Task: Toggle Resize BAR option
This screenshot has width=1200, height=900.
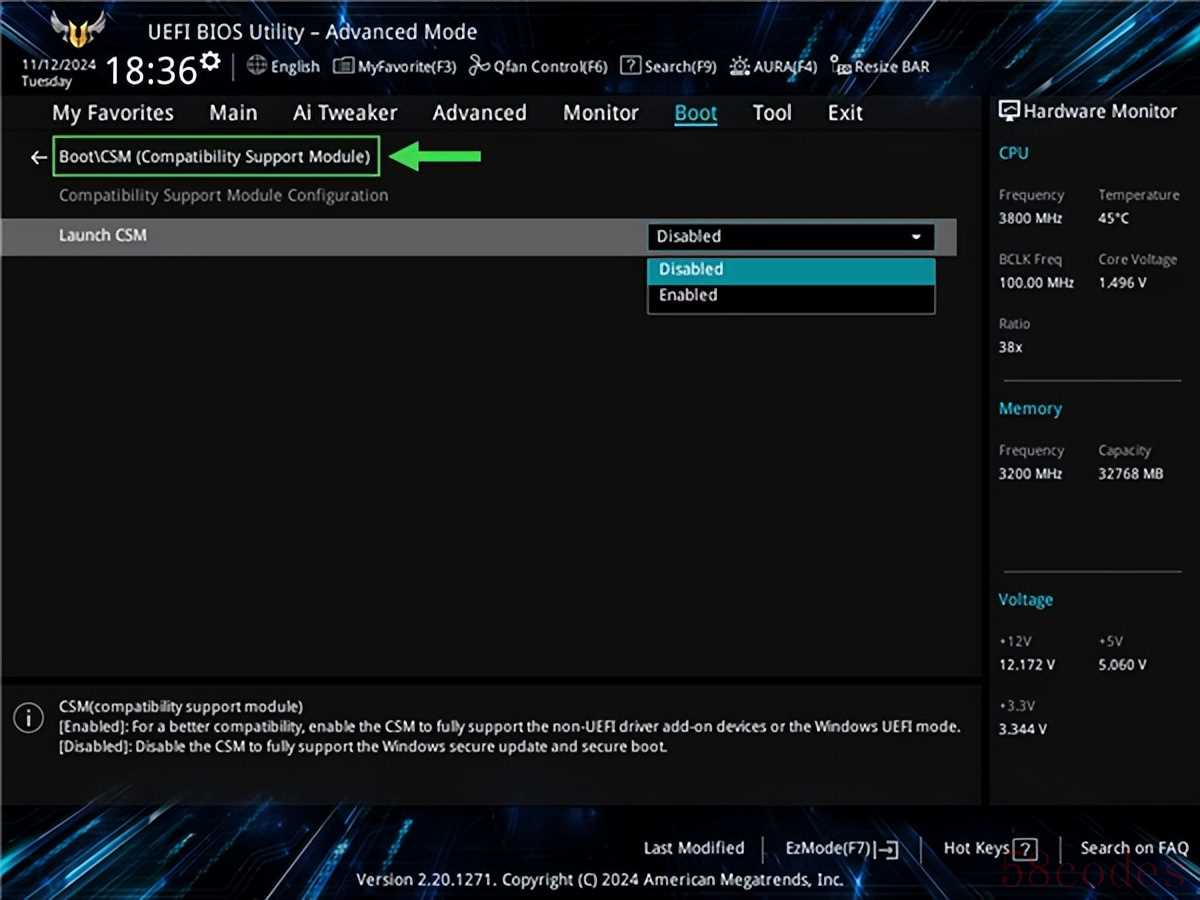Action: [879, 67]
